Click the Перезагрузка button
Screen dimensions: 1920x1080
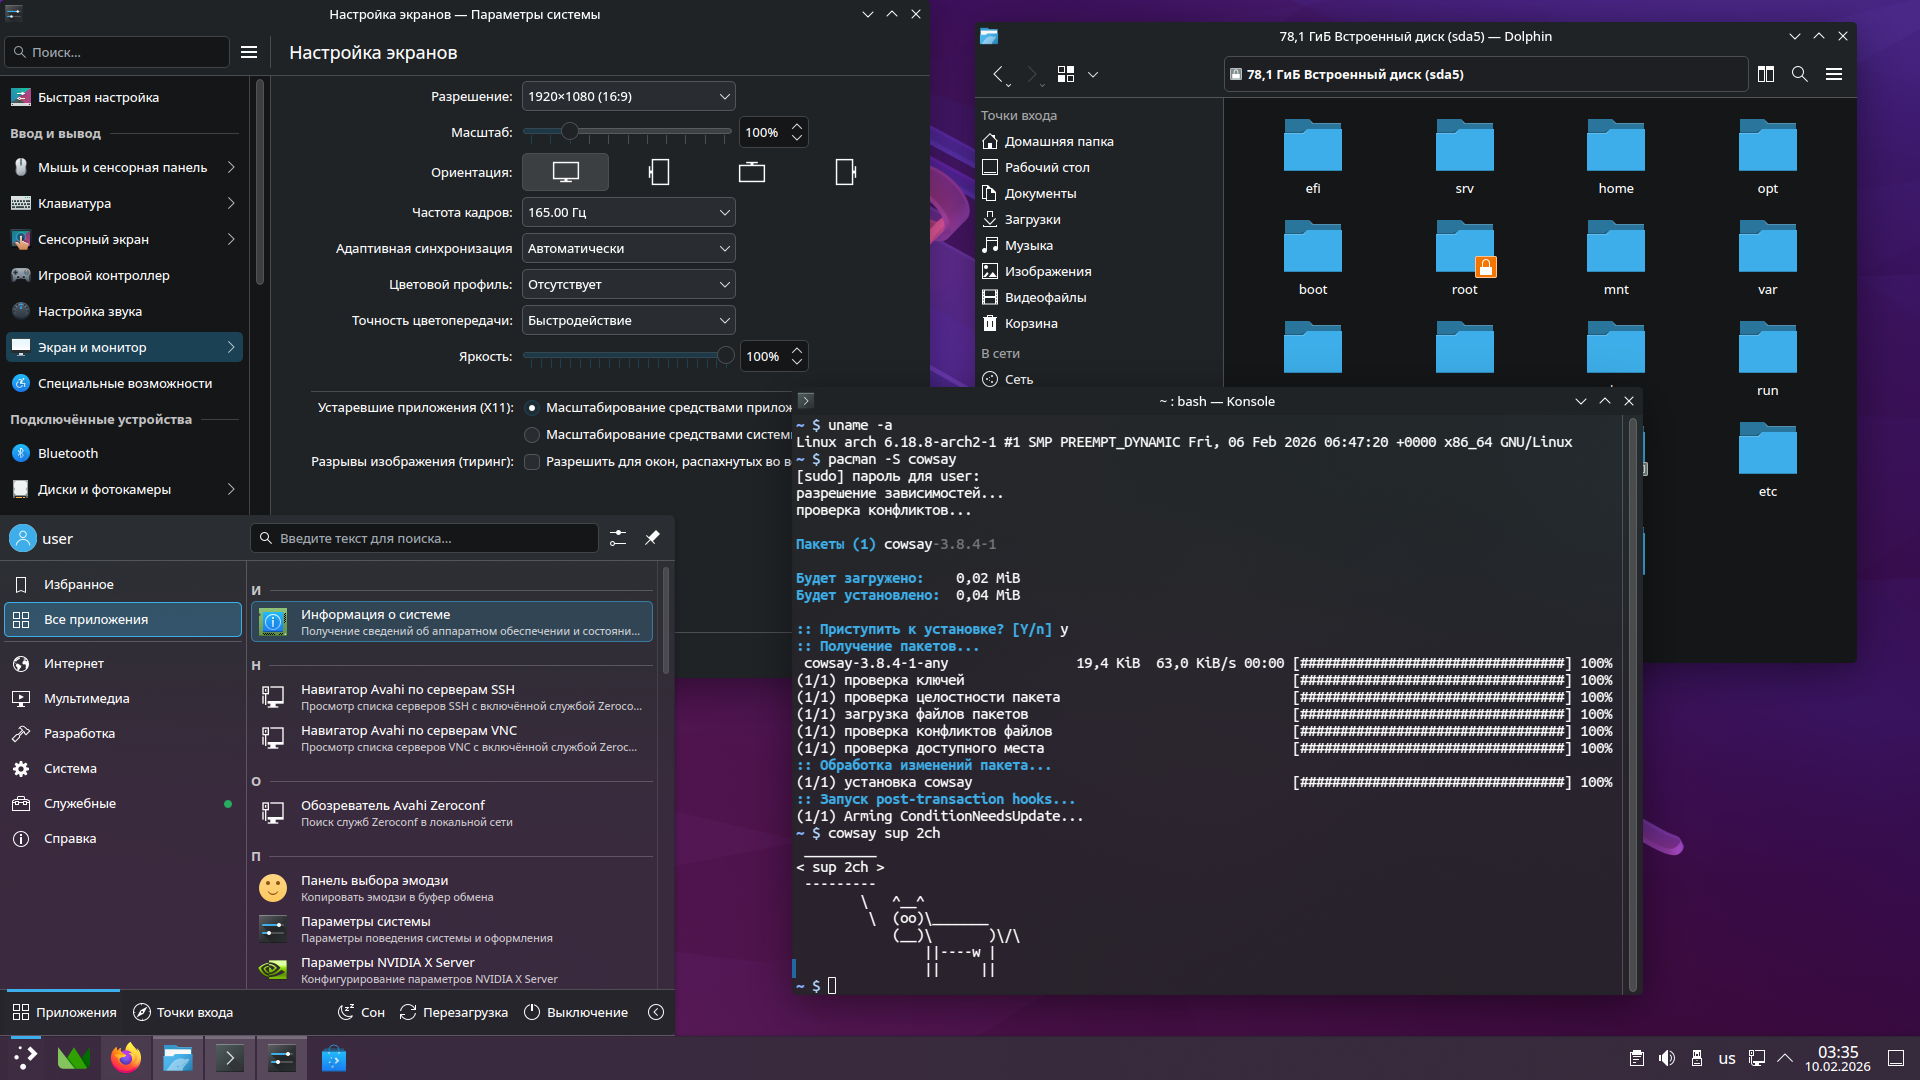click(x=453, y=1012)
